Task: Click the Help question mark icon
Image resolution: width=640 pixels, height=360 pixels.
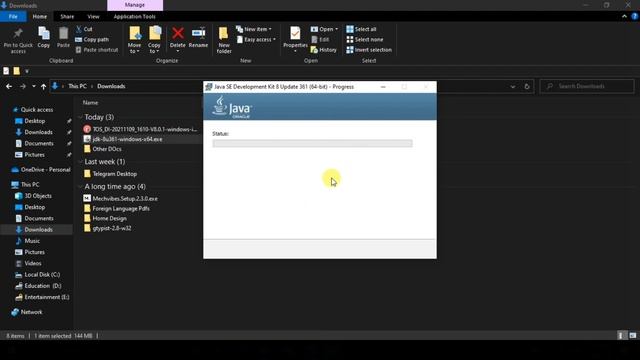Action: [635, 16]
